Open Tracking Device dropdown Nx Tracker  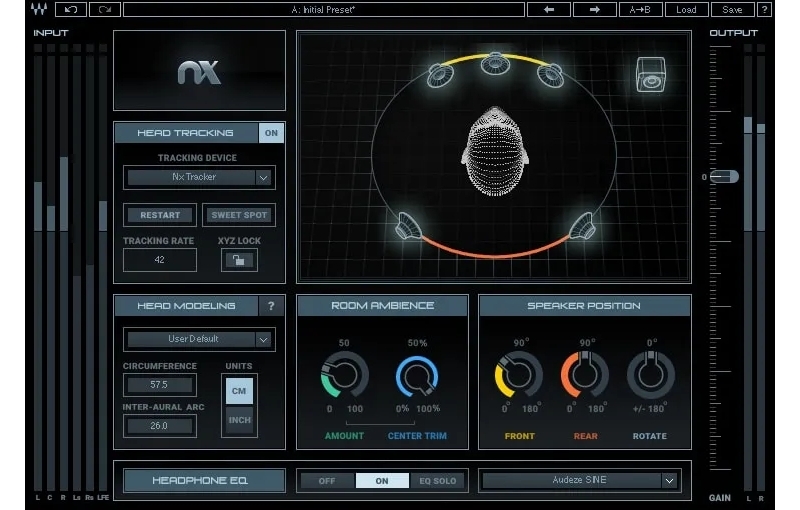tap(199, 177)
